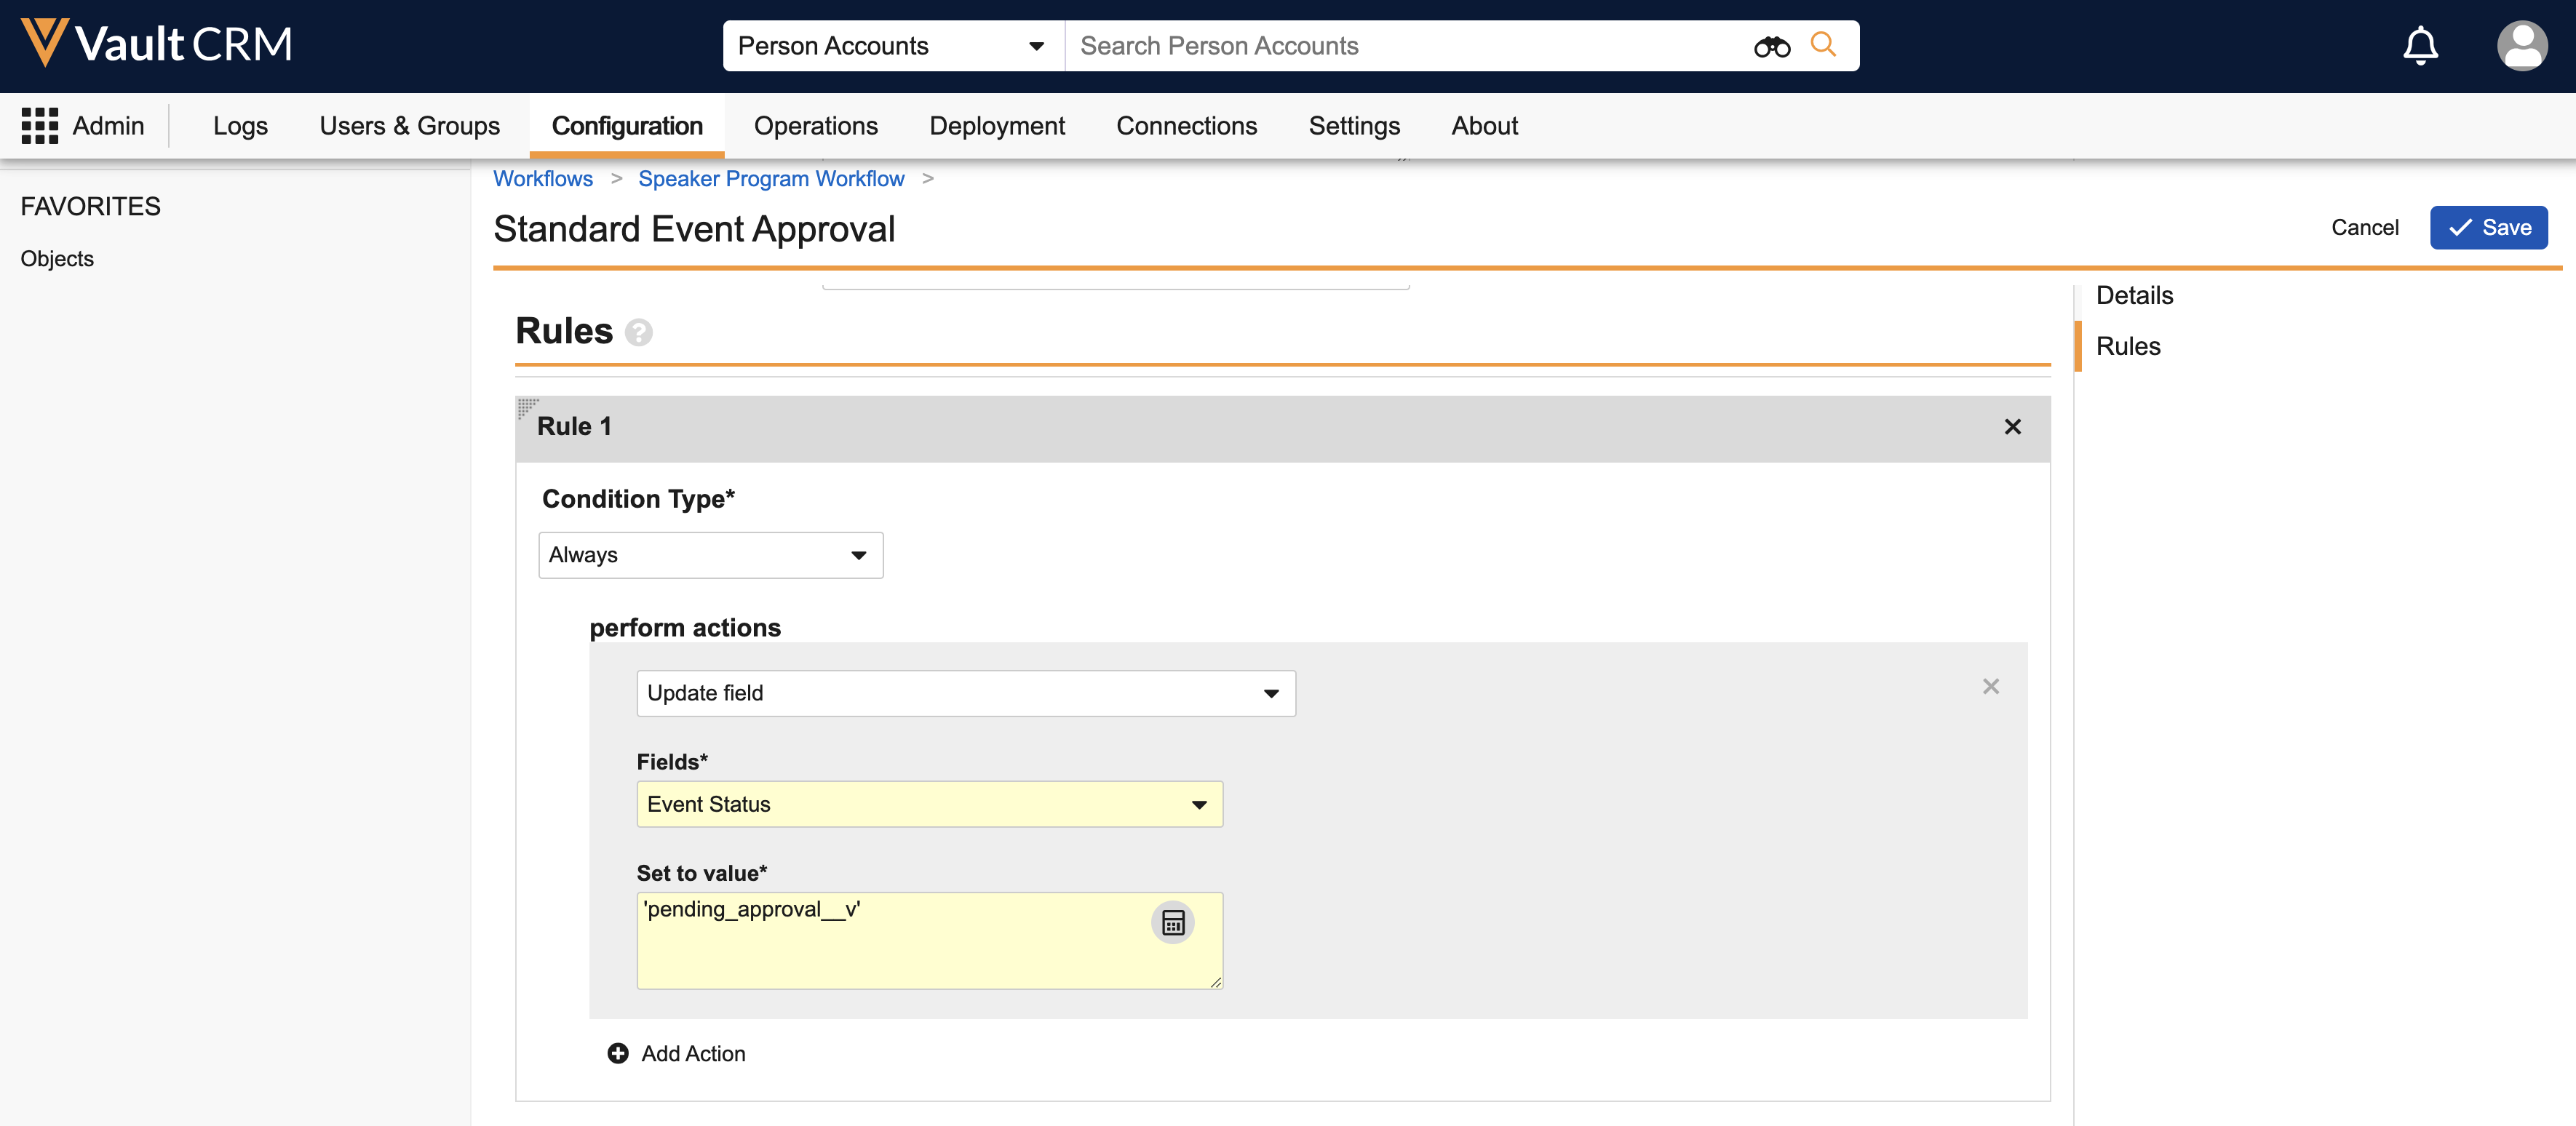The image size is (2576, 1126).
Task: Switch to the Operations tab
Action: 815,126
